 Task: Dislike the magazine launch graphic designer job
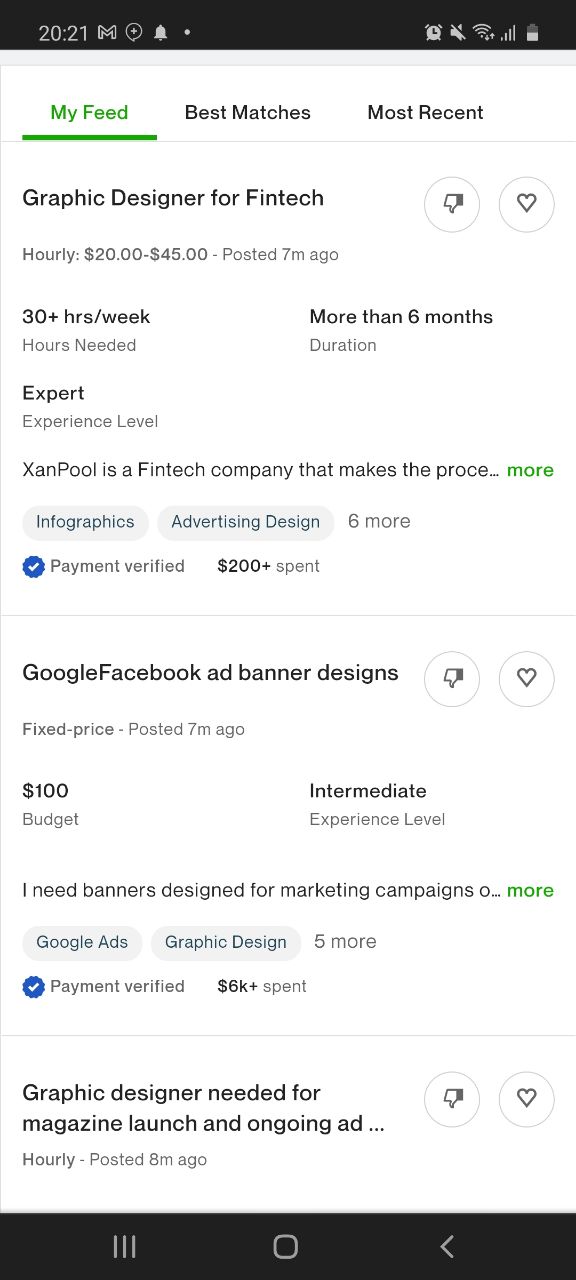[452, 1099]
